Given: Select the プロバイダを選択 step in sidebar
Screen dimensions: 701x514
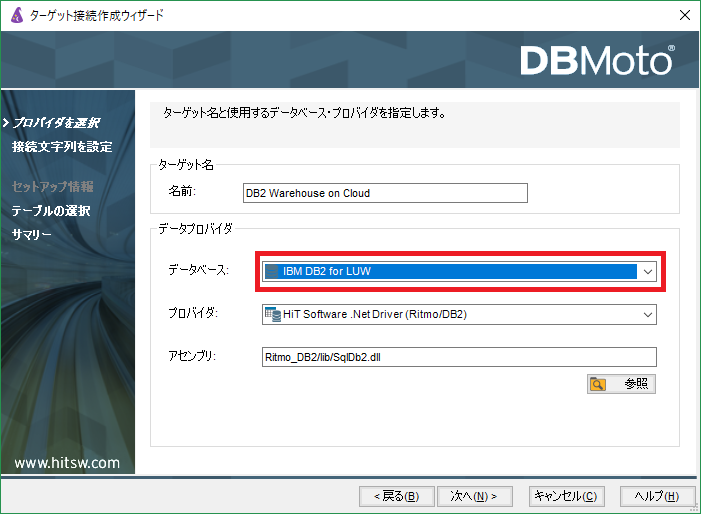Looking at the screenshot, I should [56, 122].
